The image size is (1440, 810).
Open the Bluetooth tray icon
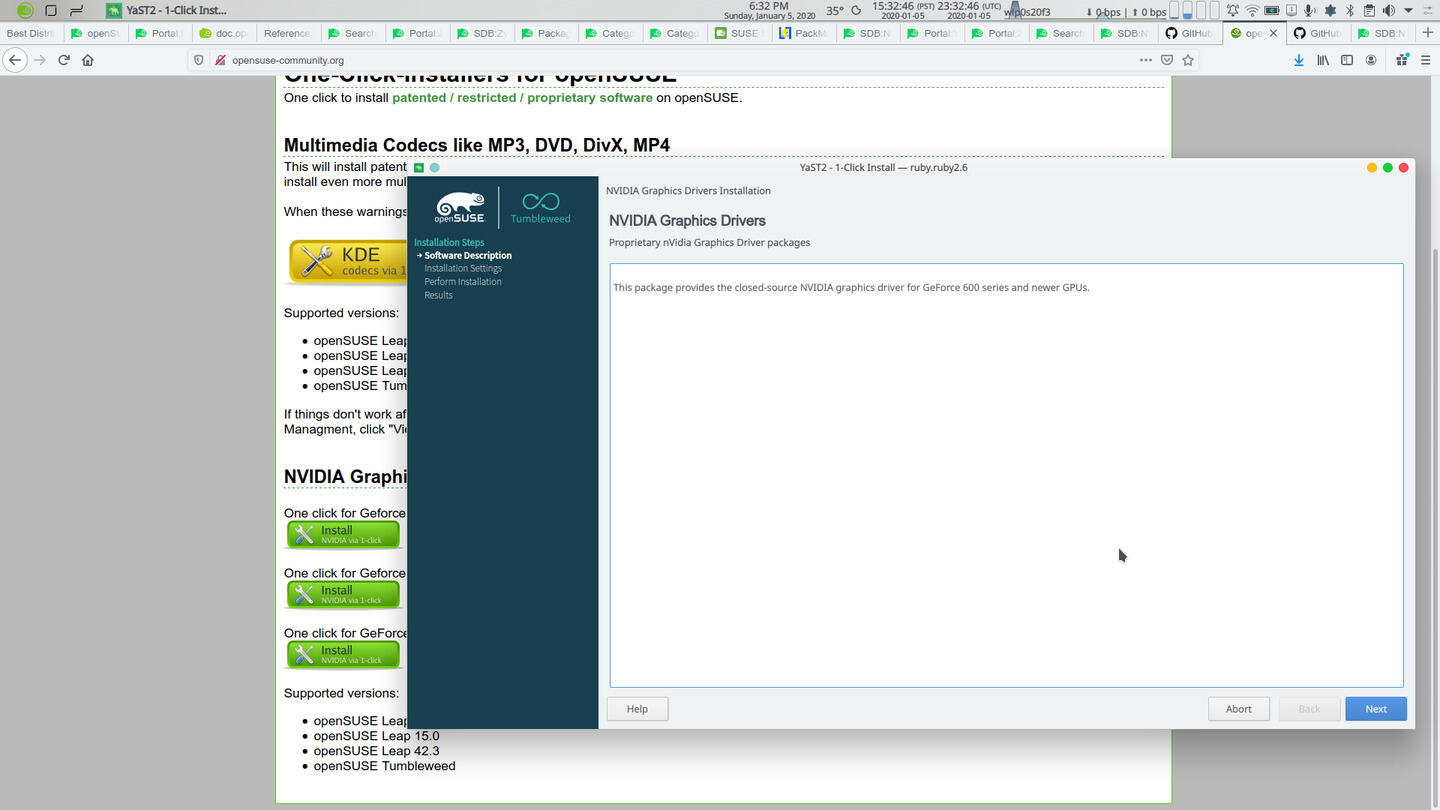[x=1349, y=11]
